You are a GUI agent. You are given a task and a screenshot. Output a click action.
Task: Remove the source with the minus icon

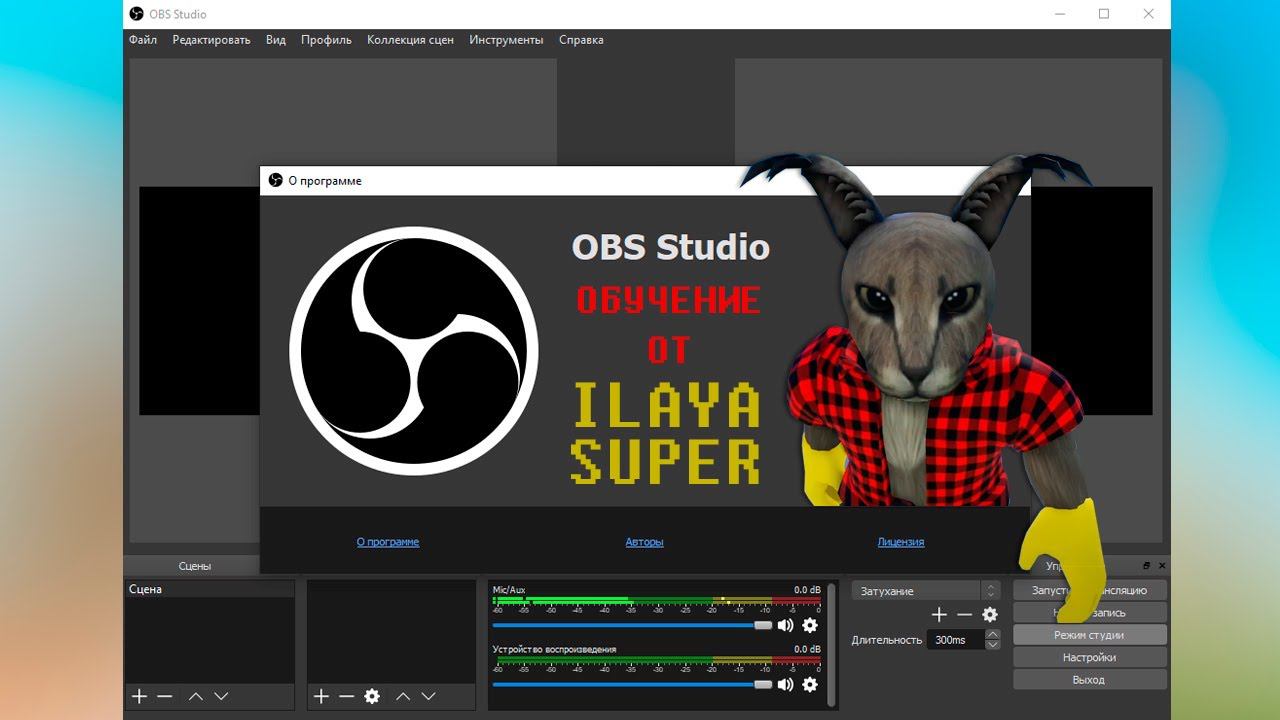point(346,696)
